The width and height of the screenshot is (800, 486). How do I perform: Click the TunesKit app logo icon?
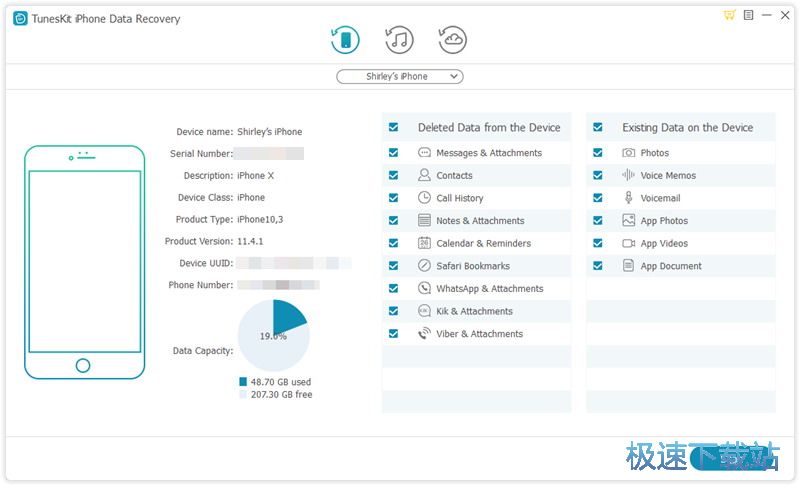tap(20, 19)
